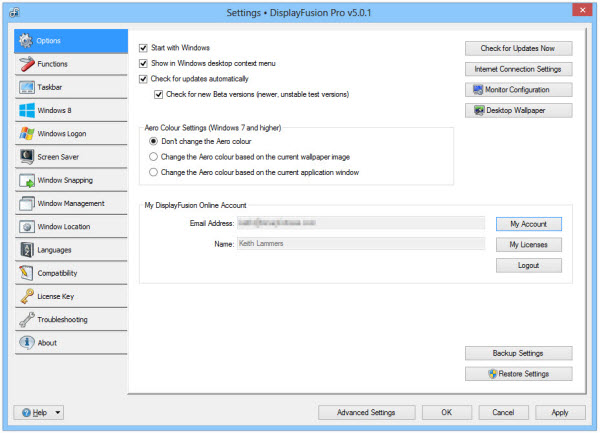Disable Check for updates automatically

pos(143,79)
